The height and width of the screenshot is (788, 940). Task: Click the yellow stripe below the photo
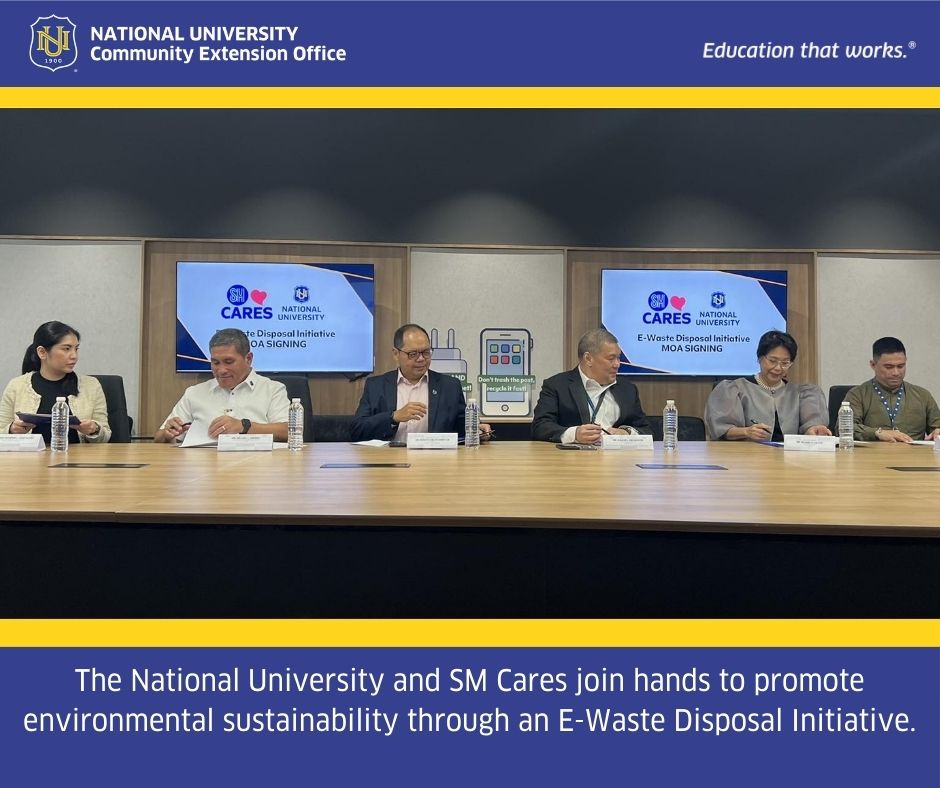(x=470, y=632)
